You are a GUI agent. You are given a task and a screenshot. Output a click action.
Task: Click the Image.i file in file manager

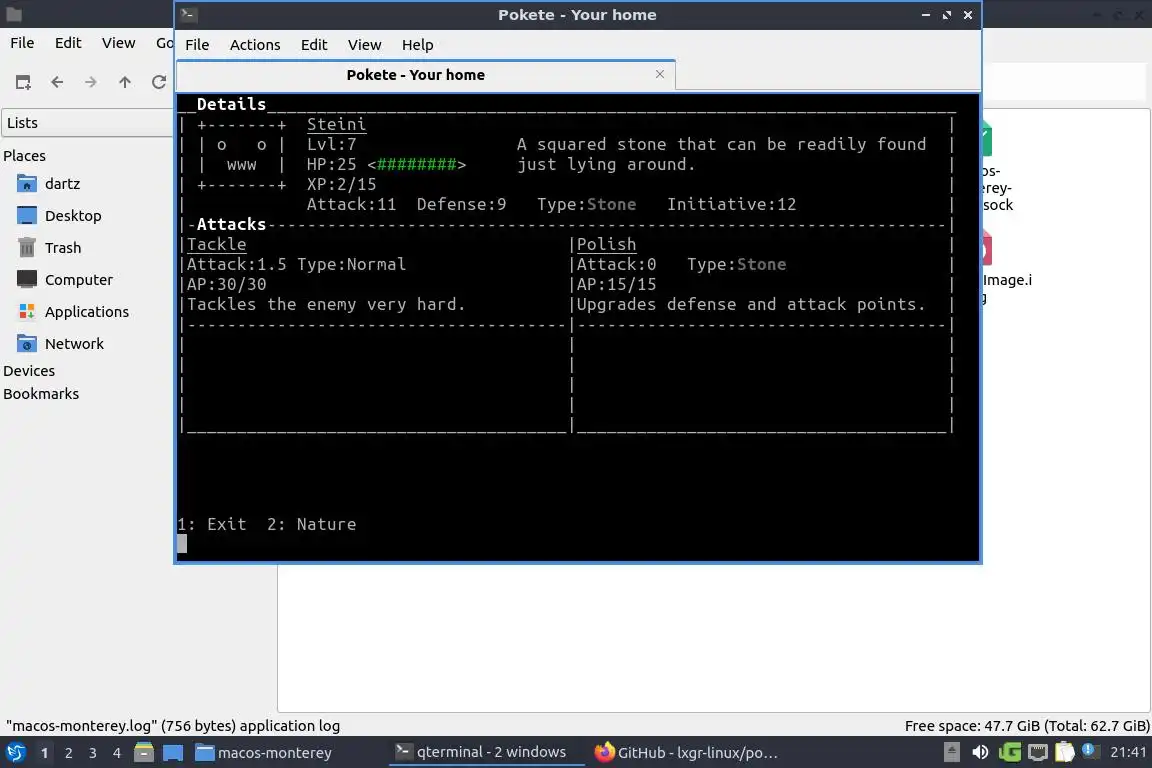pos(1007,279)
